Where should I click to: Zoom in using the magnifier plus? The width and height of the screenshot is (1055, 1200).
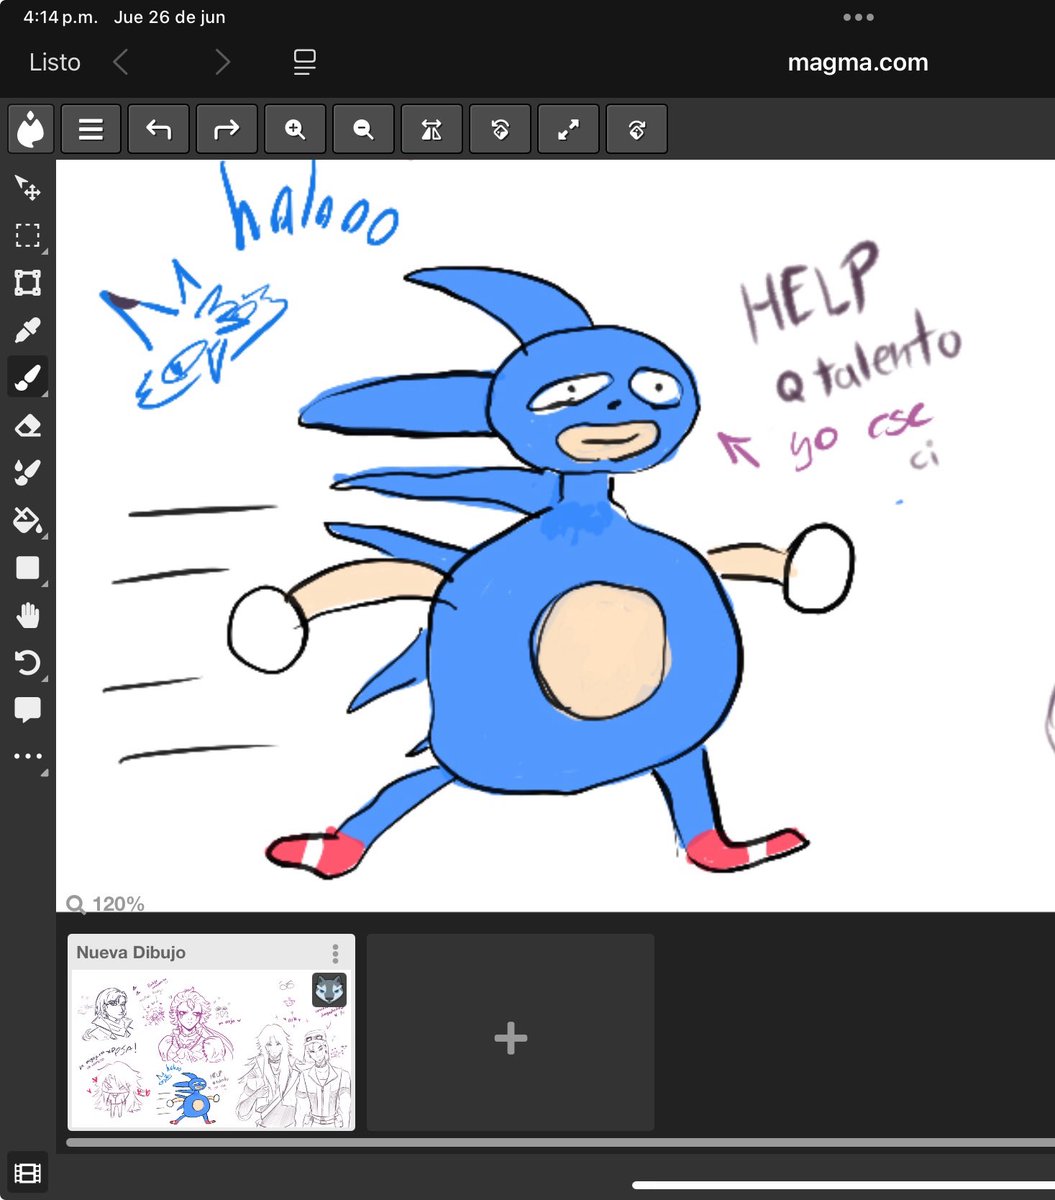[x=295, y=129]
